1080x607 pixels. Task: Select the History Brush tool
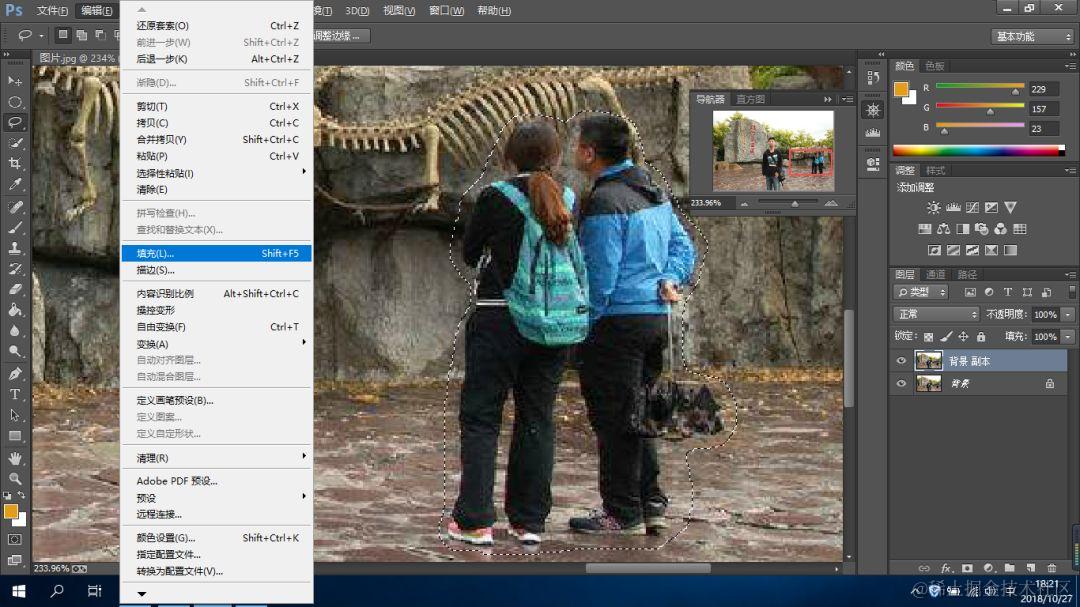point(14,269)
